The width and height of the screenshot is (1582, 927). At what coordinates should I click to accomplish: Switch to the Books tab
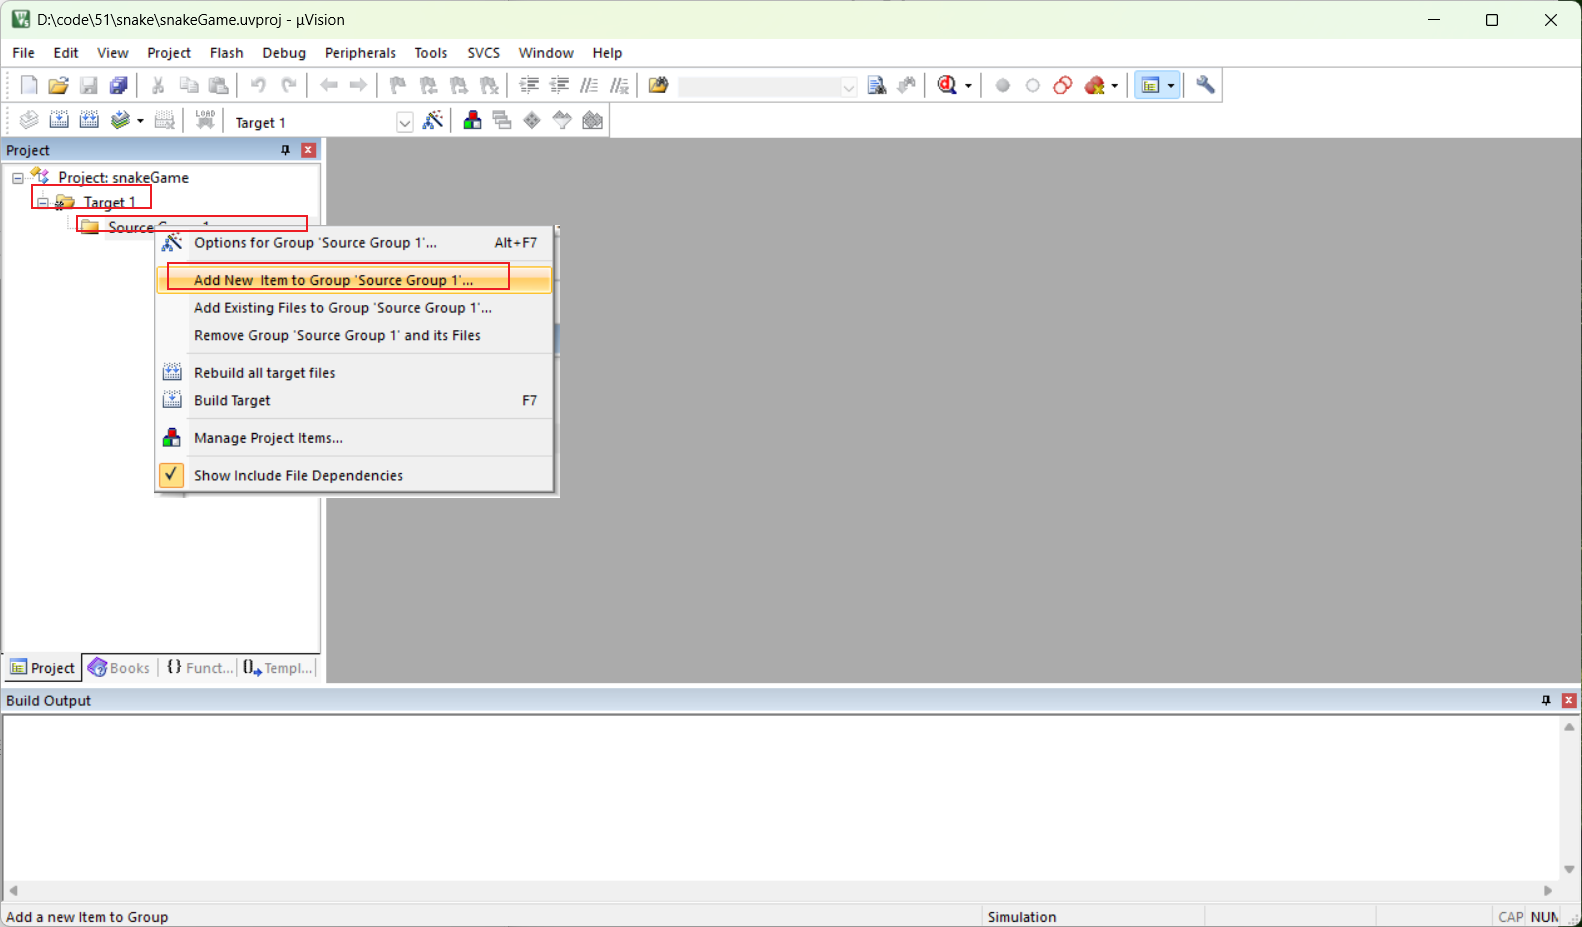(119, 668)
